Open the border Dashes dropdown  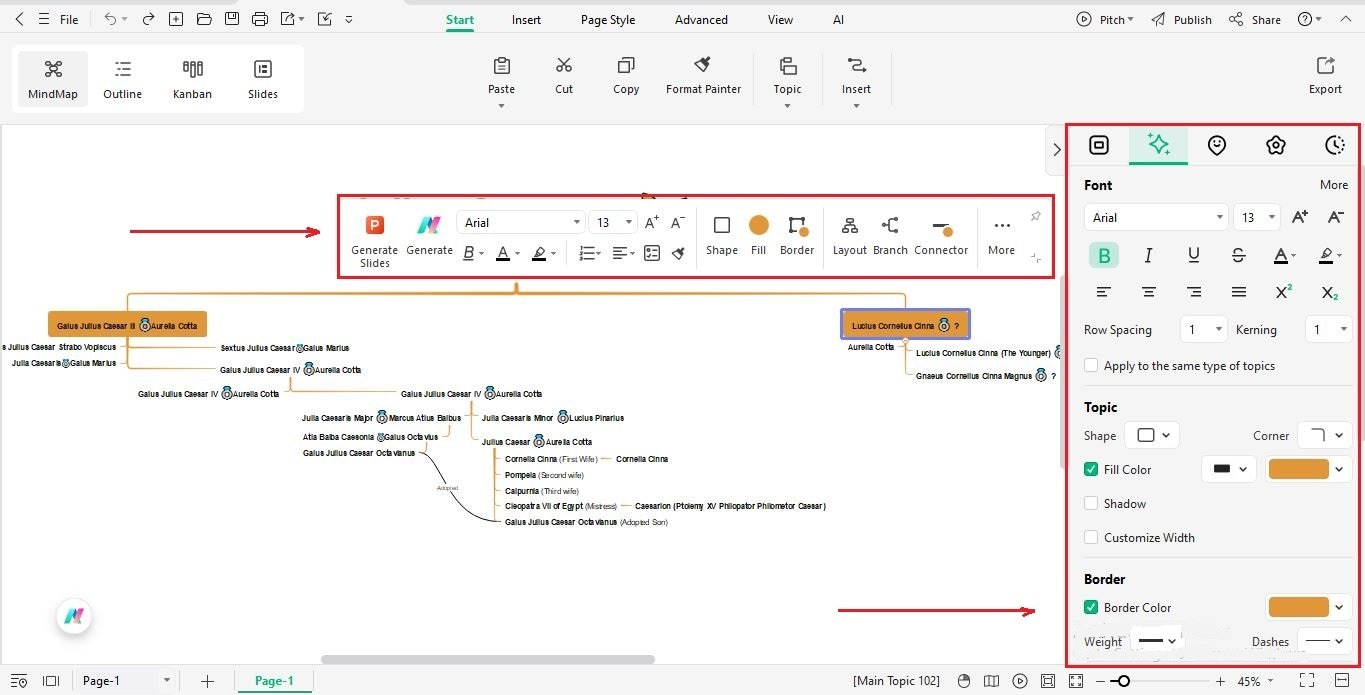[1325, 641]
